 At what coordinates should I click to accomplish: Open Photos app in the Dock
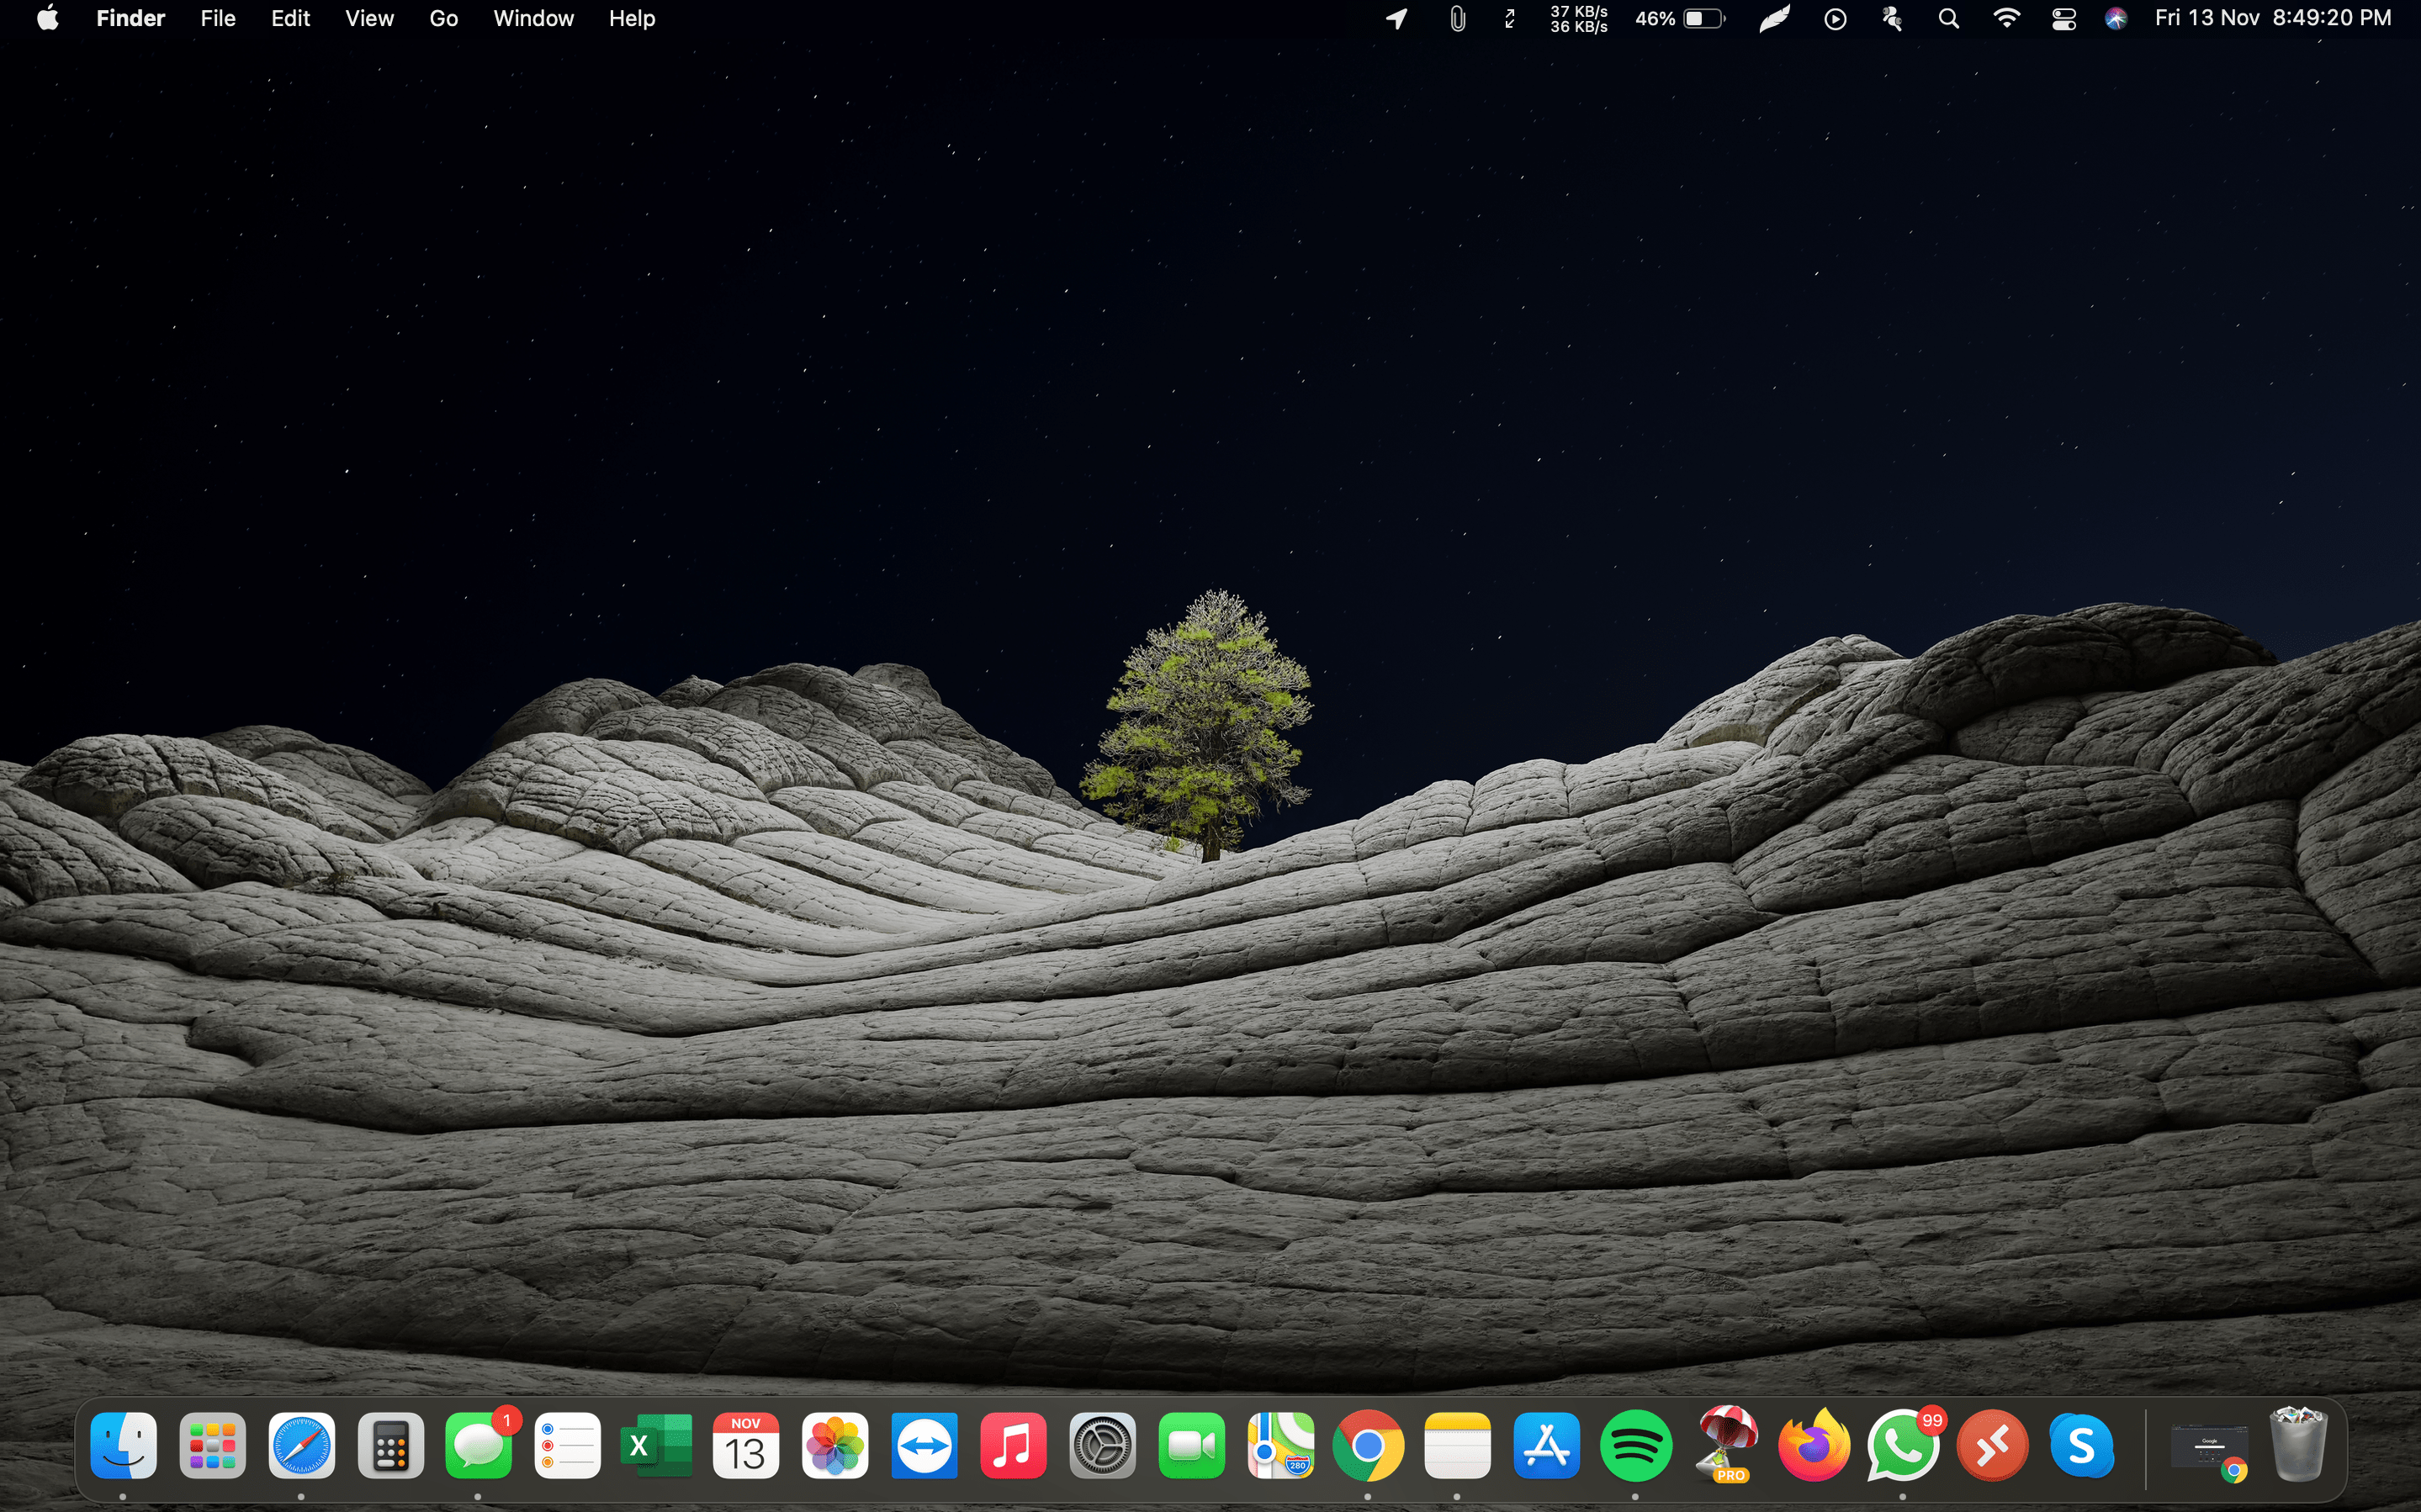[834, 1446]
